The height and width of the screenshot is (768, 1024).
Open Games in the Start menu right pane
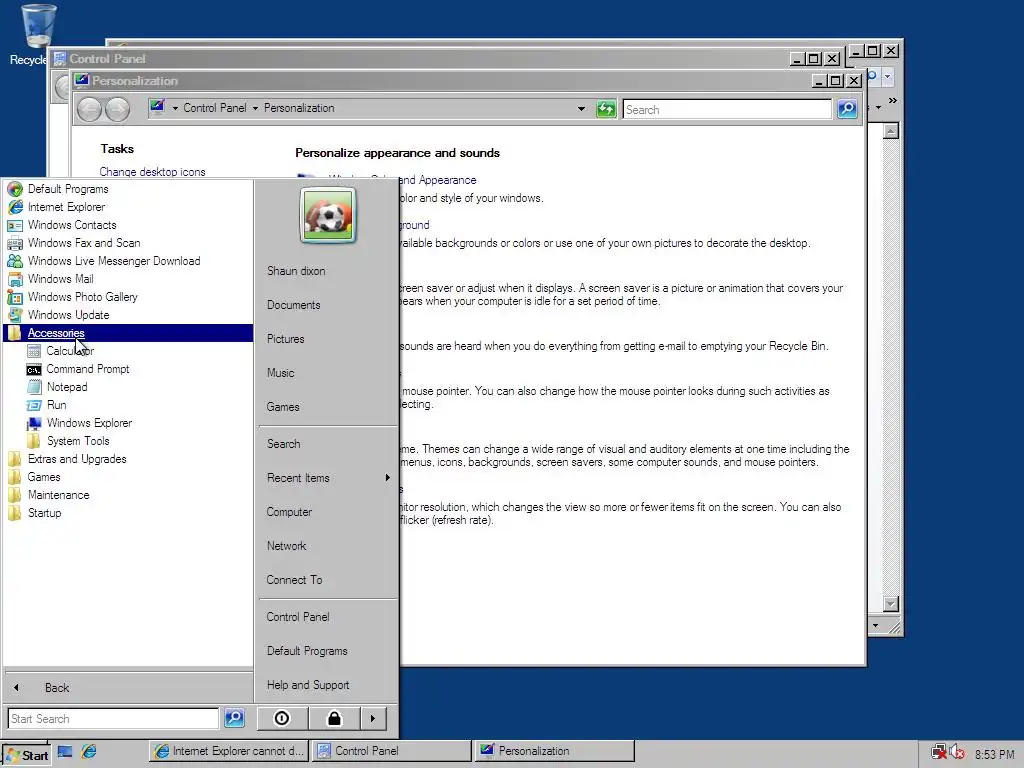pos(283,407)
